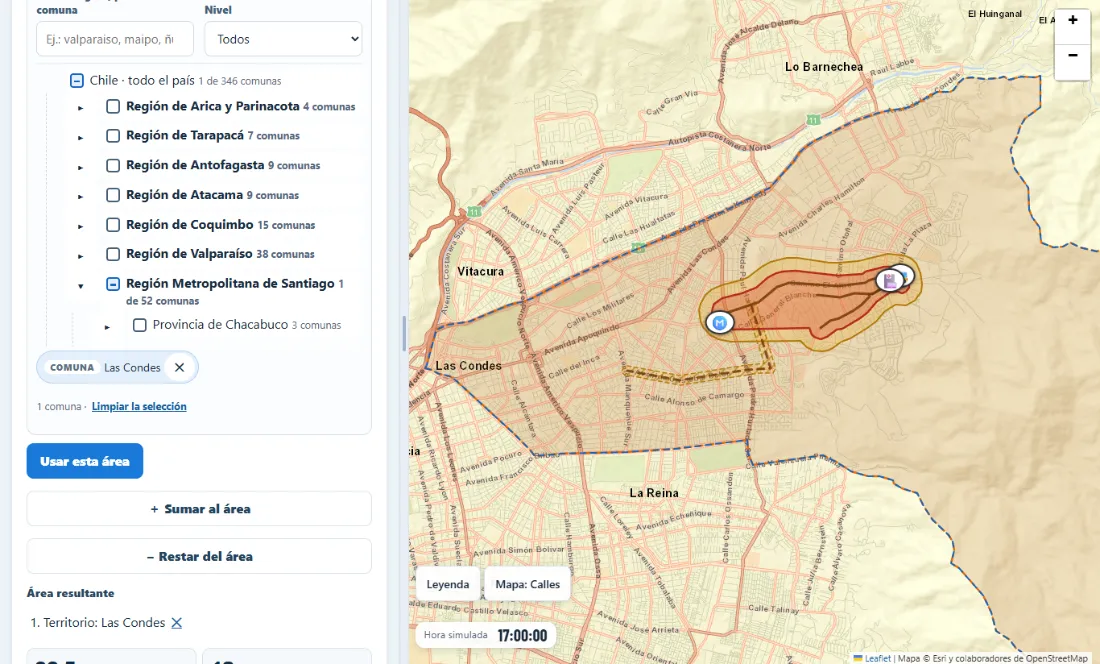Click '1 de 346 comunas' count text
The width and height of the screenshot is (1100, 664).
(x=240, y=81)
